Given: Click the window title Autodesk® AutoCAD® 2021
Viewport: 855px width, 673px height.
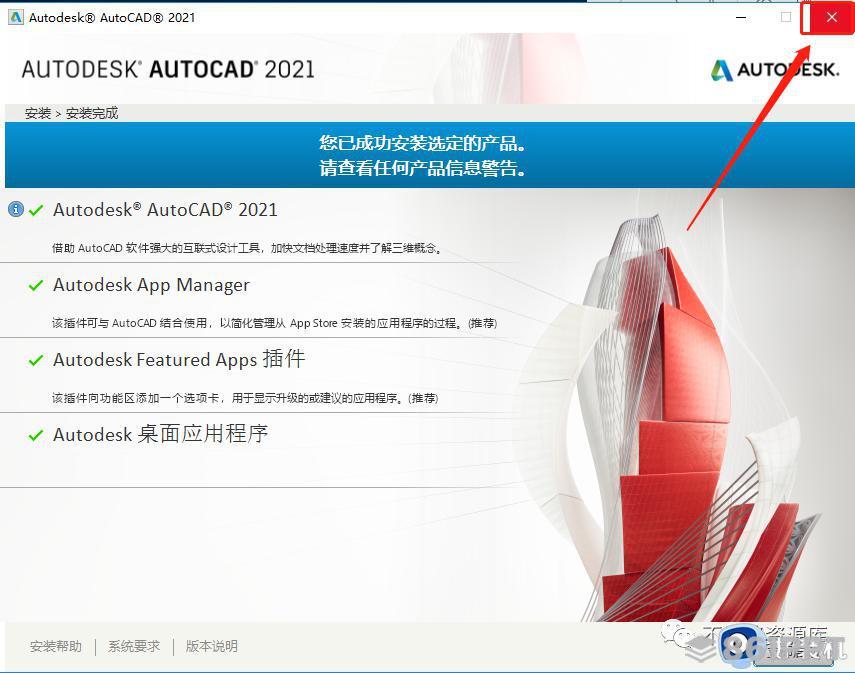Looking at the screenshot, I should [x=112, y=17].
